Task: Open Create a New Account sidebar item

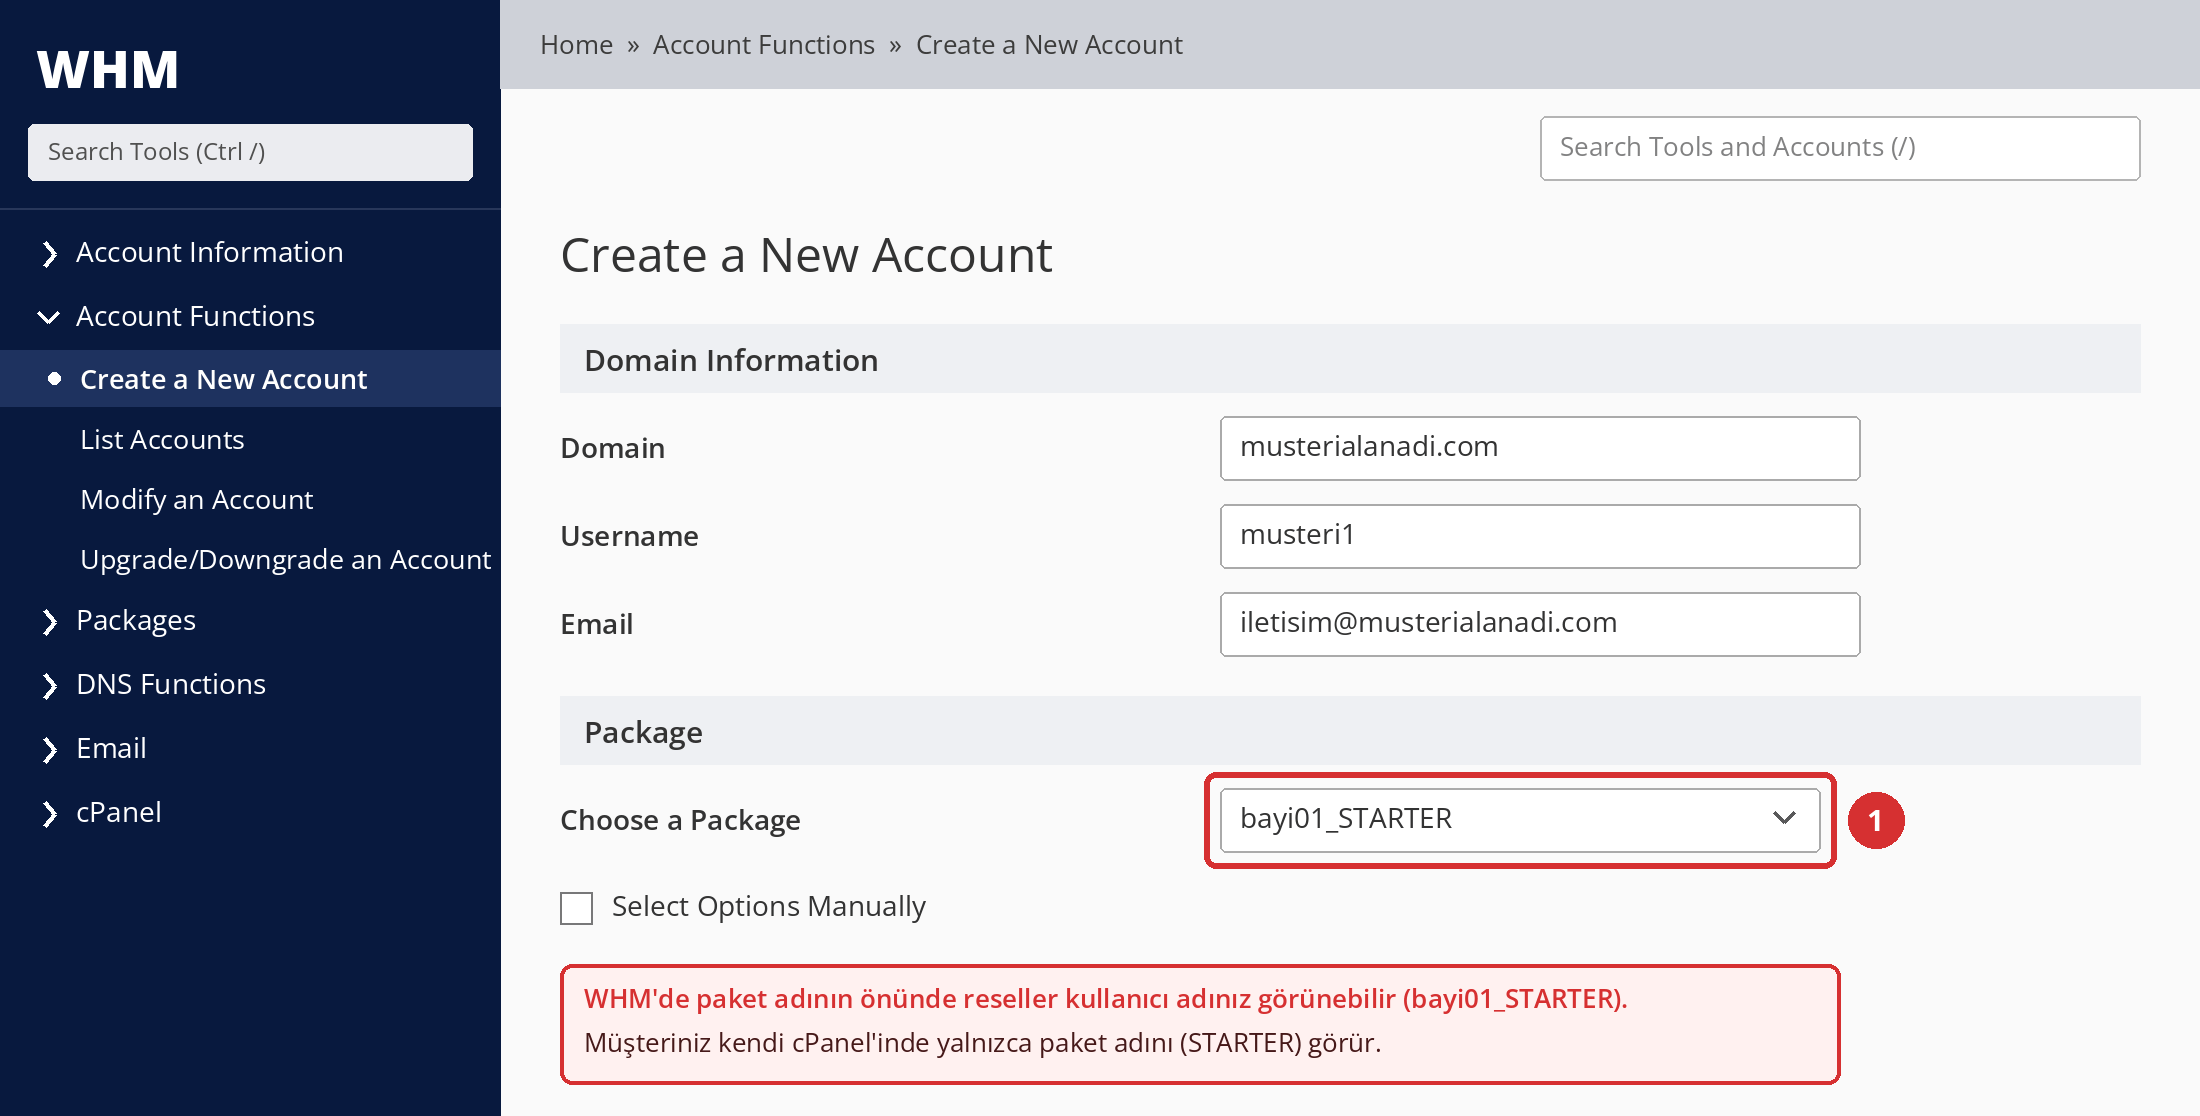Action: pos(250,379)
